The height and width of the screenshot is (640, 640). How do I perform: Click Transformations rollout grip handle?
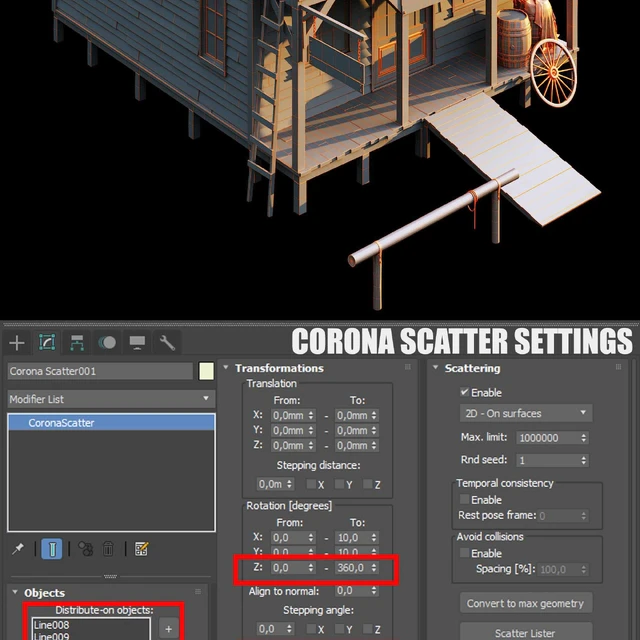(x=408, y=367)
